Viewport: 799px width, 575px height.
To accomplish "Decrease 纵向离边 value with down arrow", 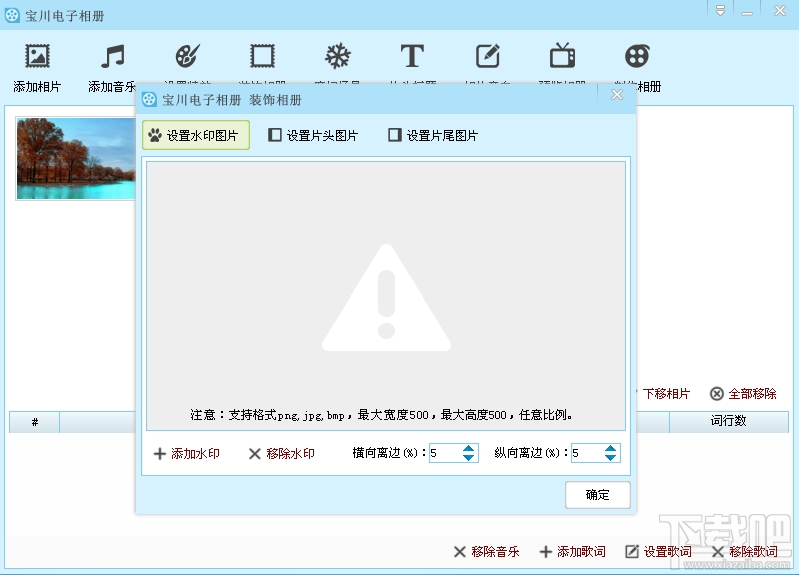I will tap(610, 458).
